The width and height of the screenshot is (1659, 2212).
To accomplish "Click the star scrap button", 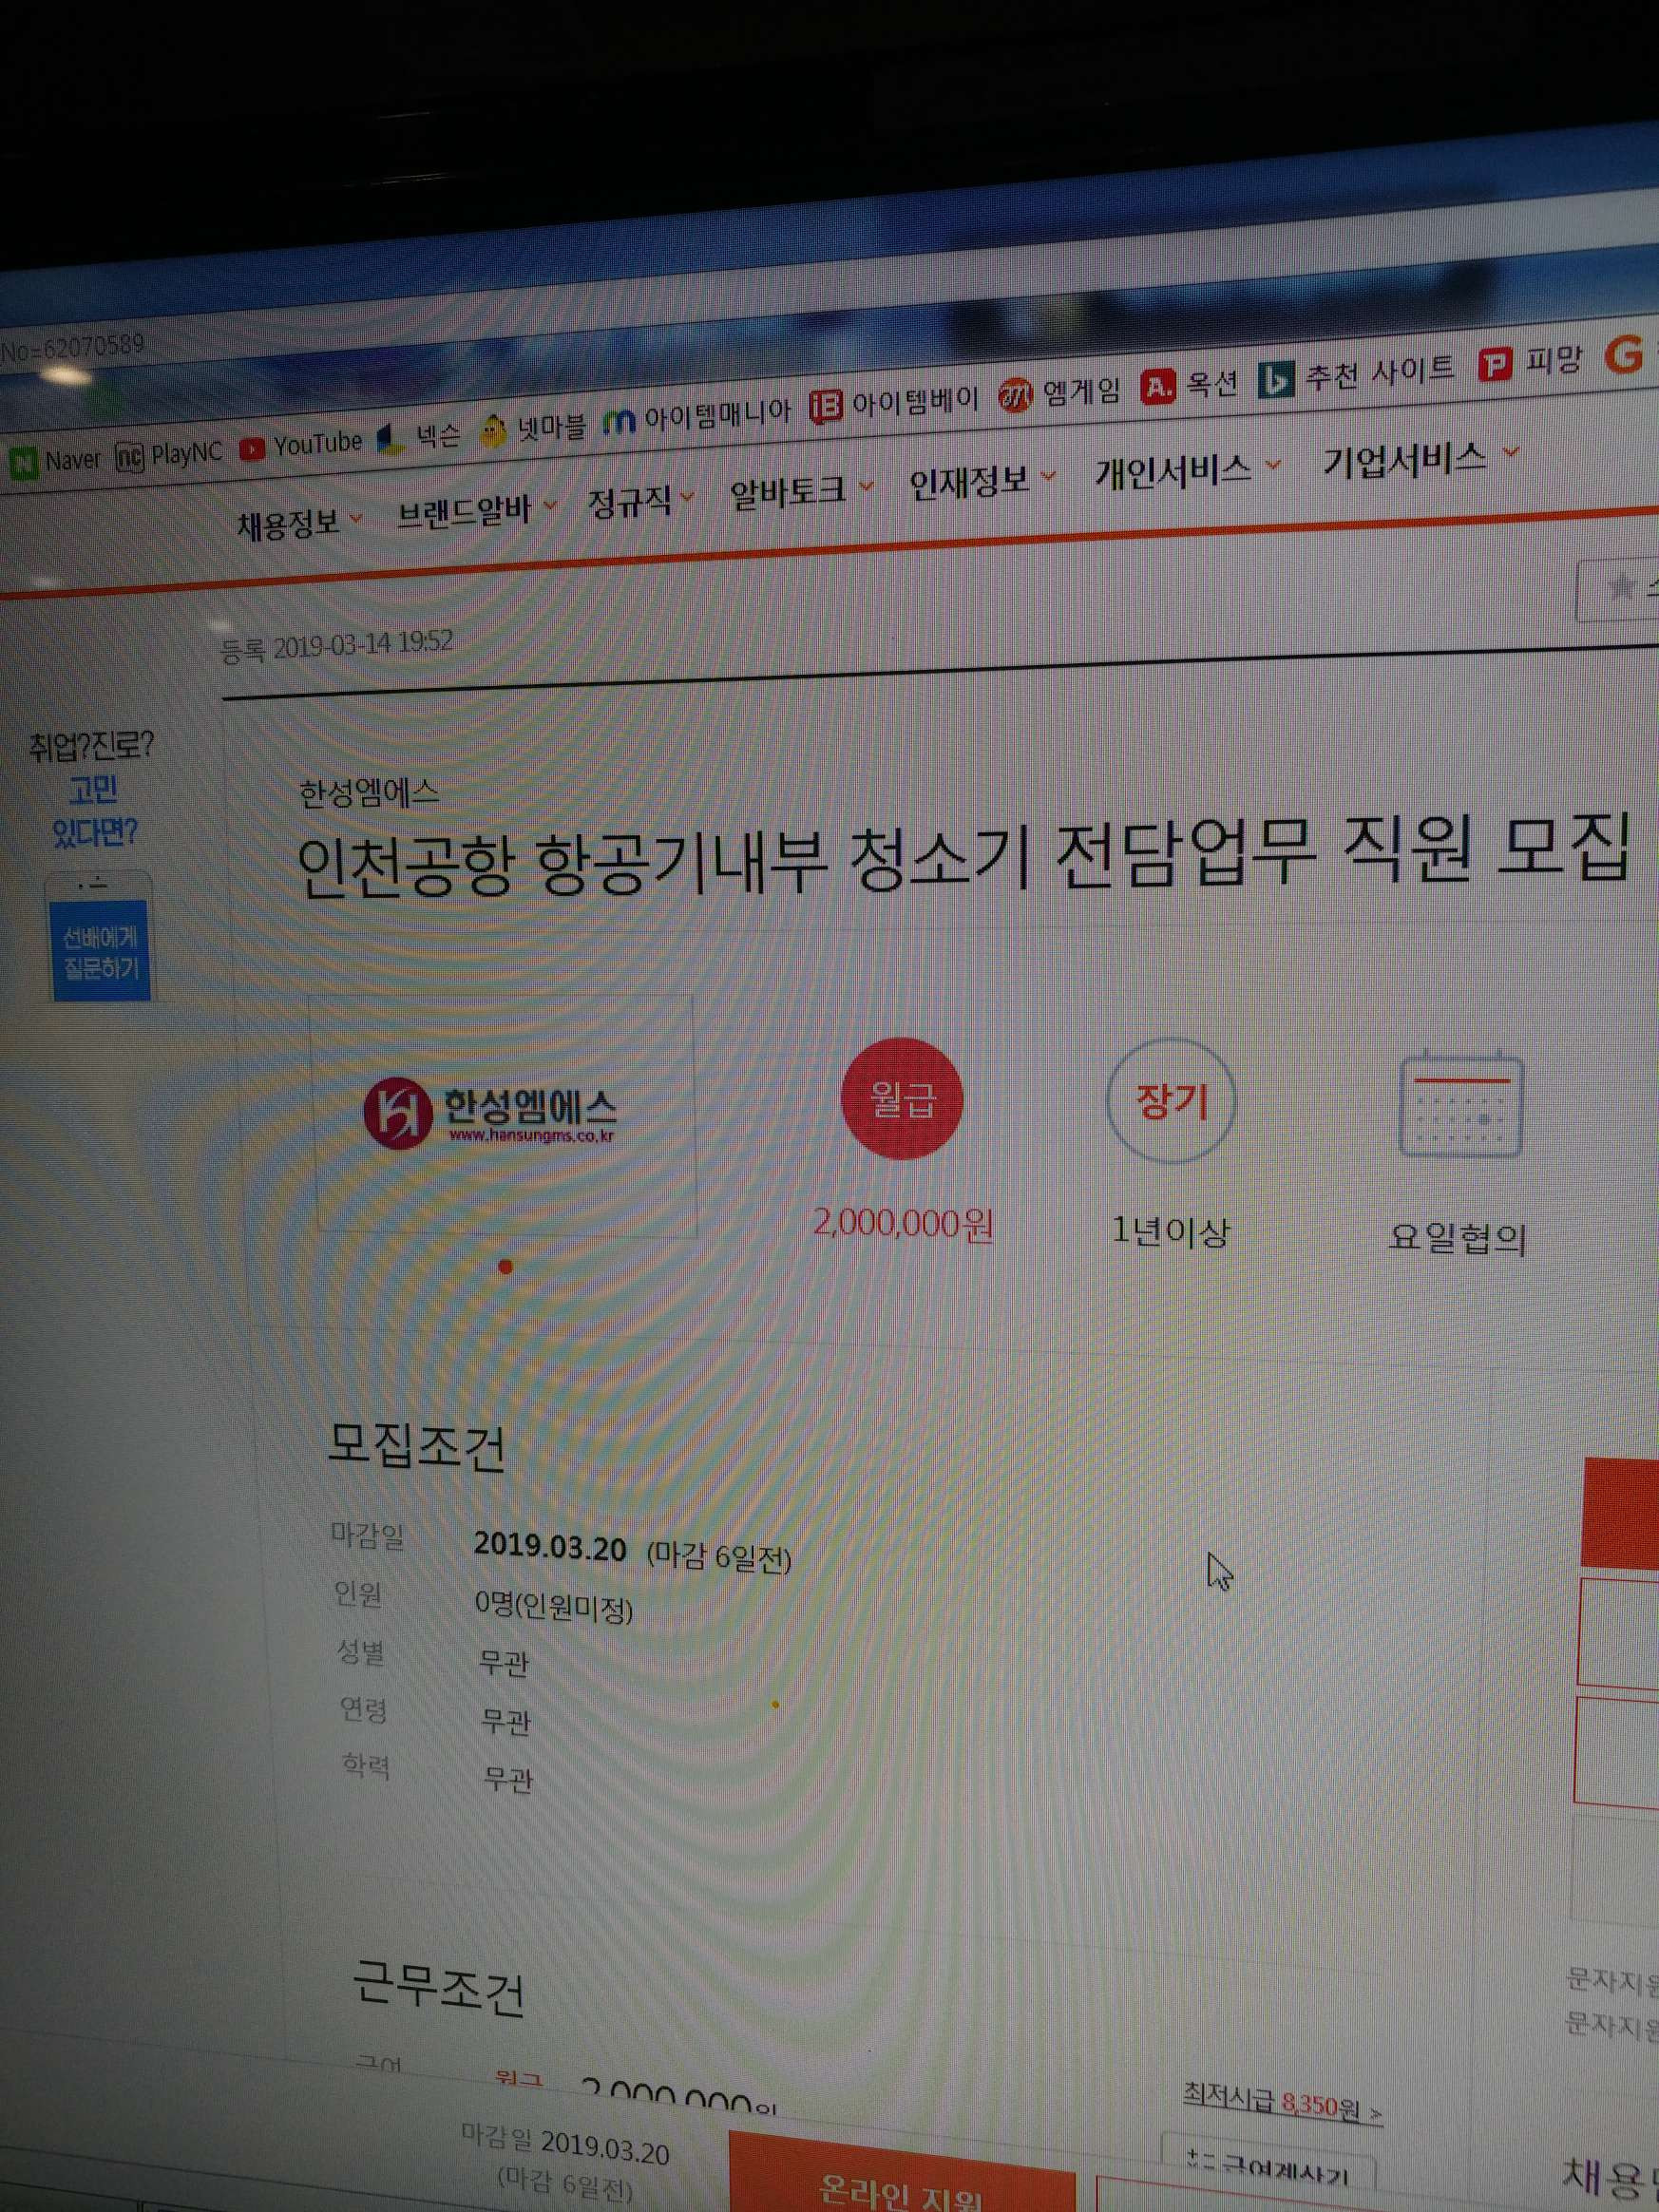I will (1618, 588).
